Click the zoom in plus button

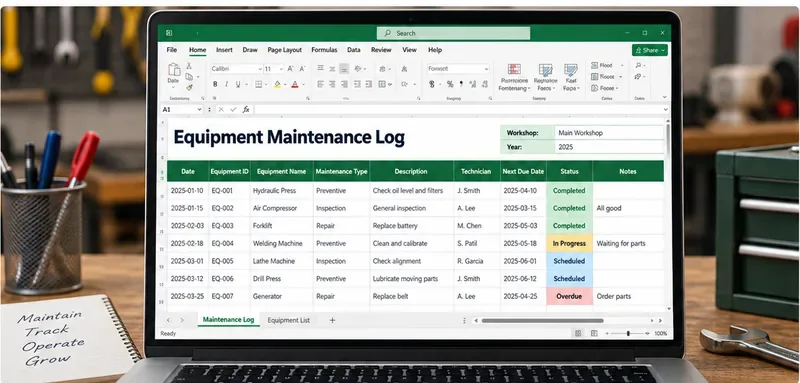pyautogui.click(x=647, y=334)
